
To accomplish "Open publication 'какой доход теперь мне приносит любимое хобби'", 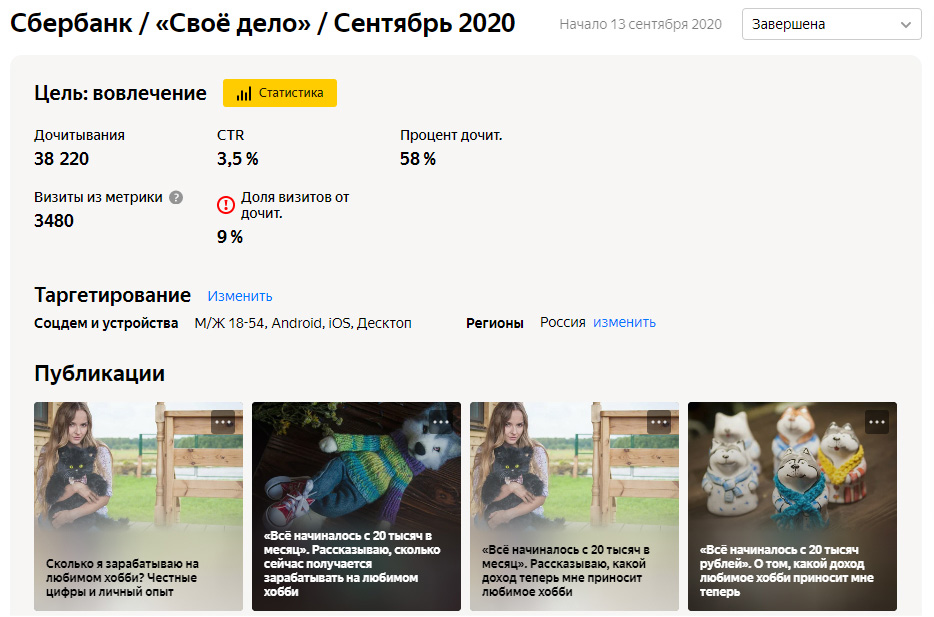I will [574, 506].
